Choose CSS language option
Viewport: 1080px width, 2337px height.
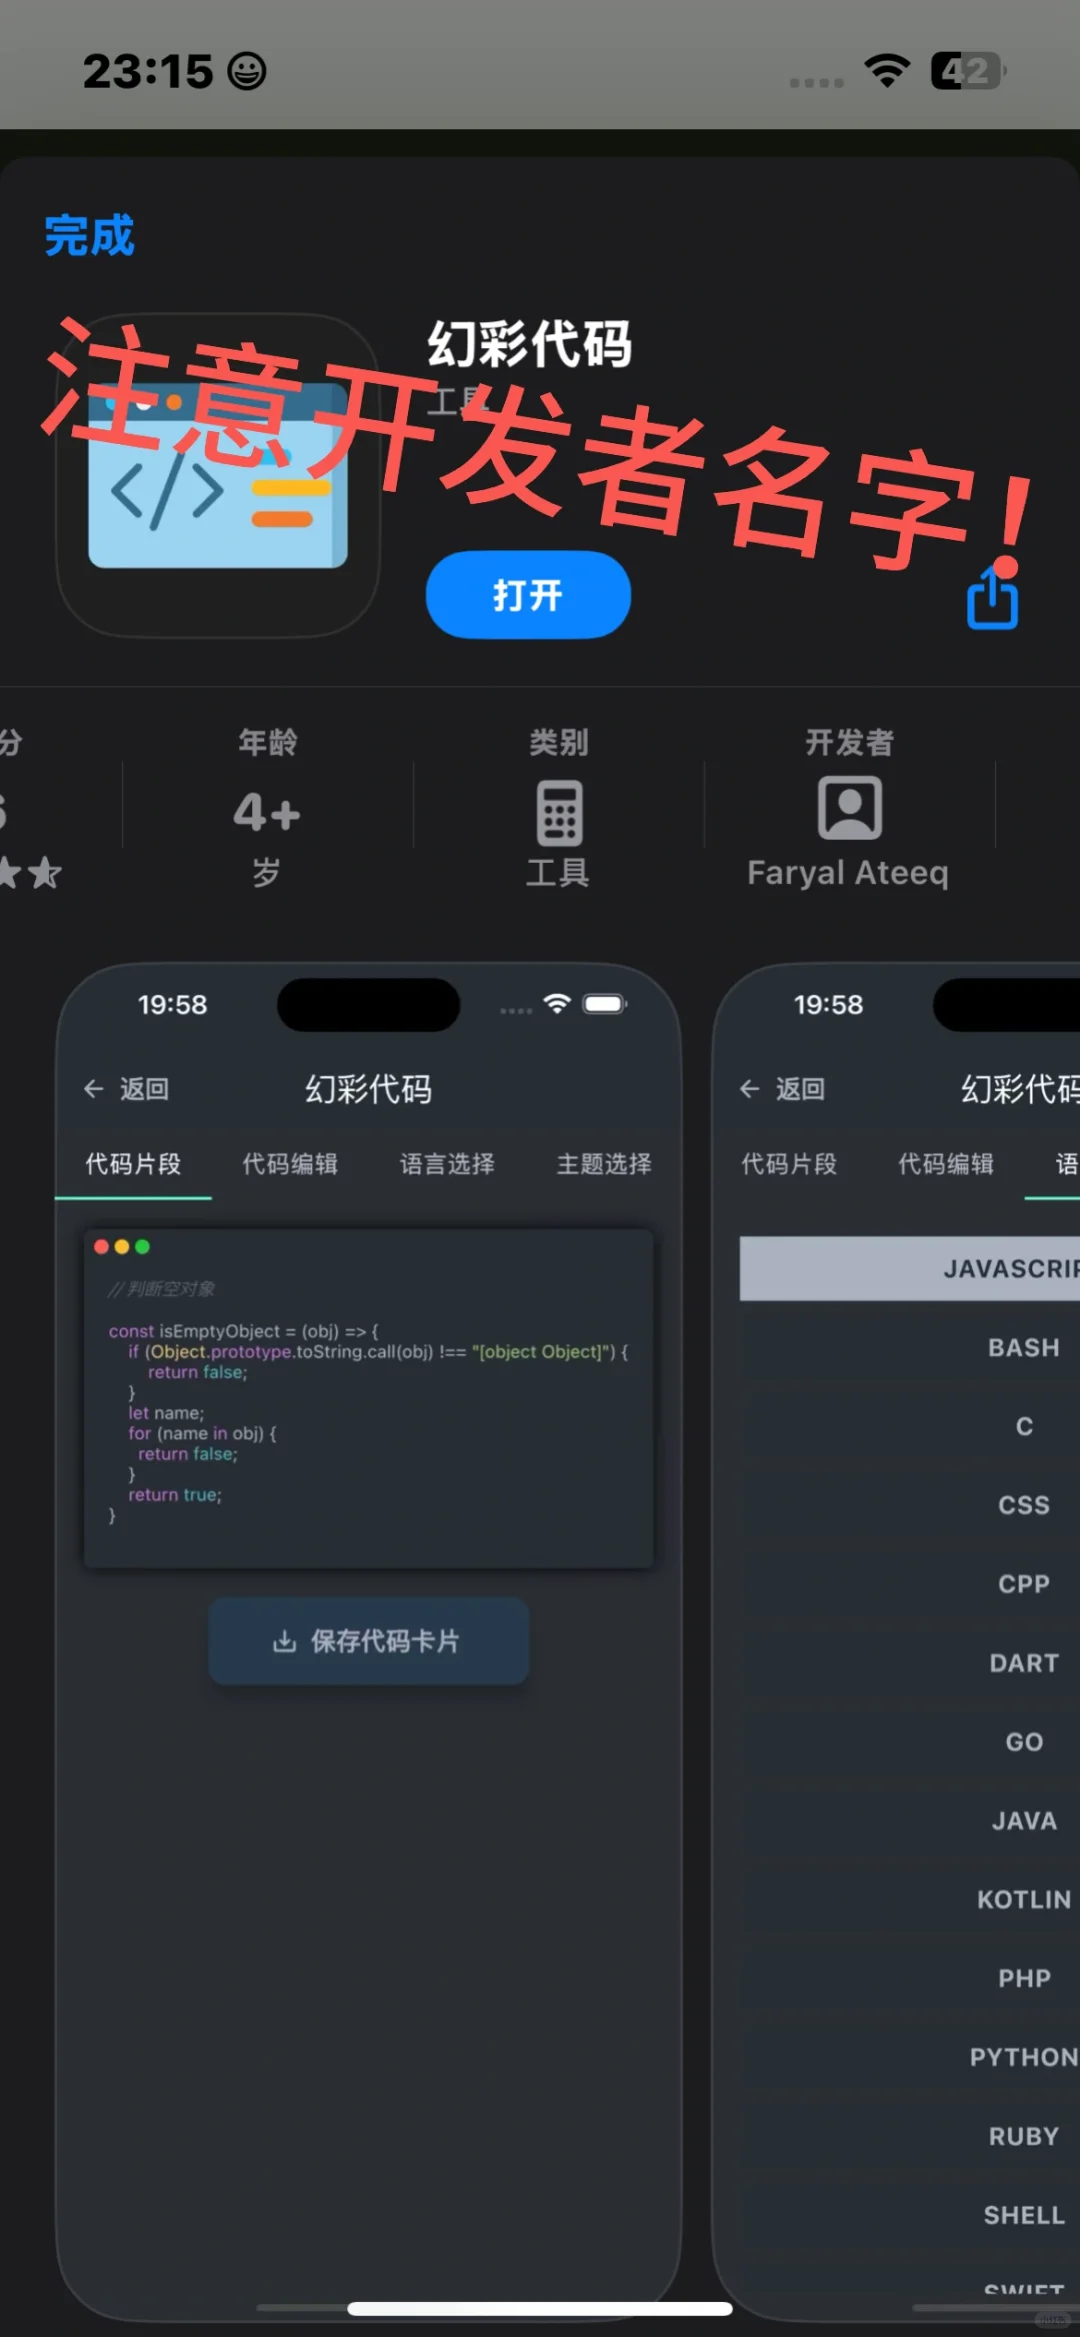click(x=1024, y=1505)
